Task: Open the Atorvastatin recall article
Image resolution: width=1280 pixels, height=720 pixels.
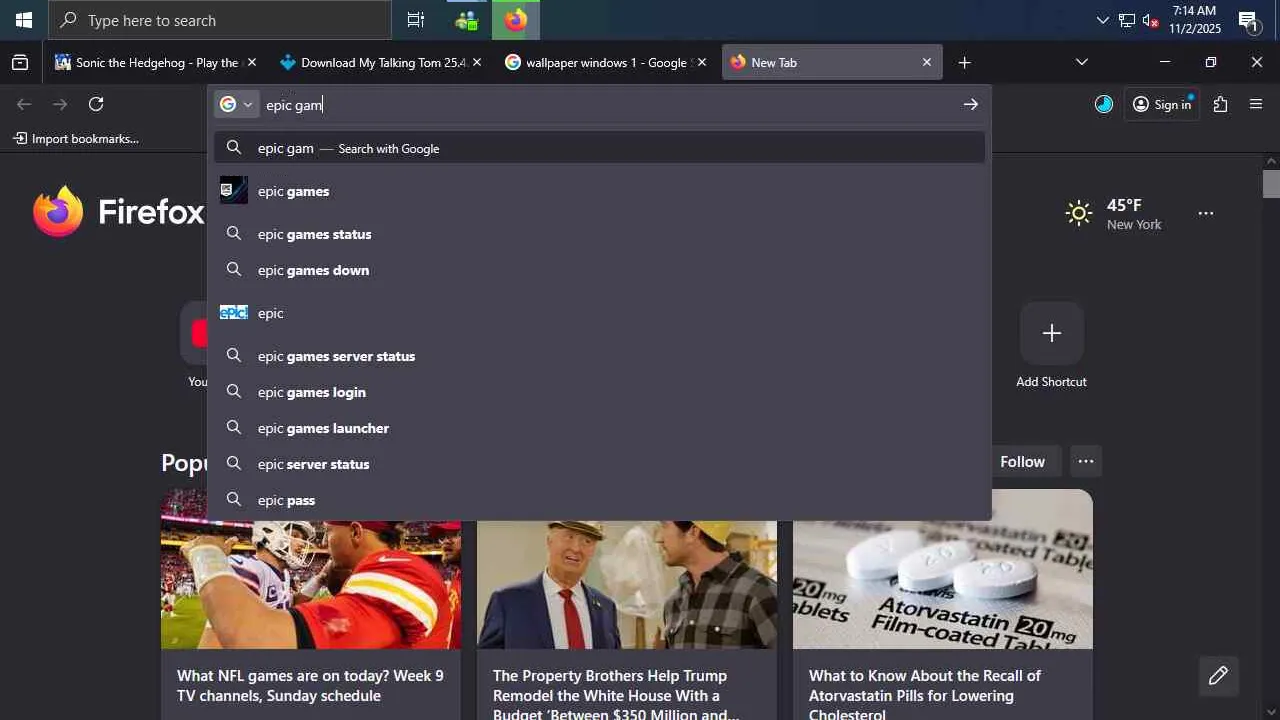Action: 925,695
